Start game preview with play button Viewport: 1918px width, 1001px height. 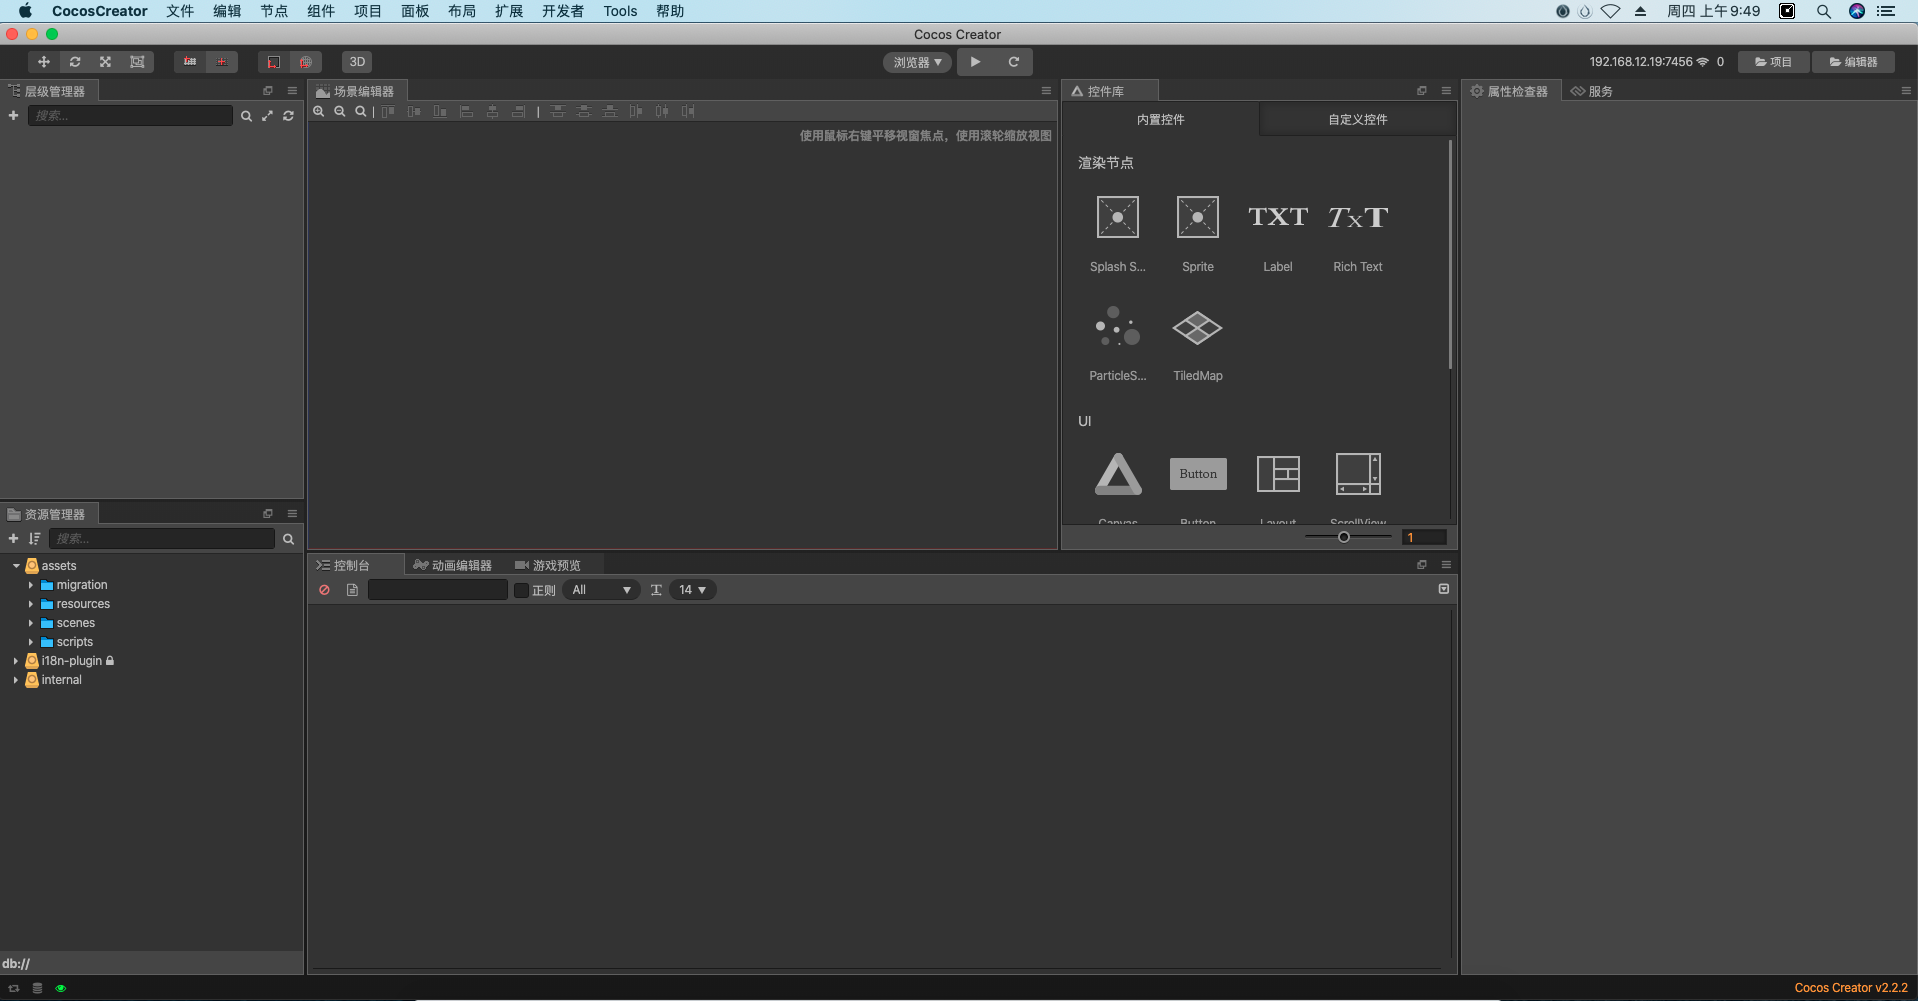(x=975, y=62)
